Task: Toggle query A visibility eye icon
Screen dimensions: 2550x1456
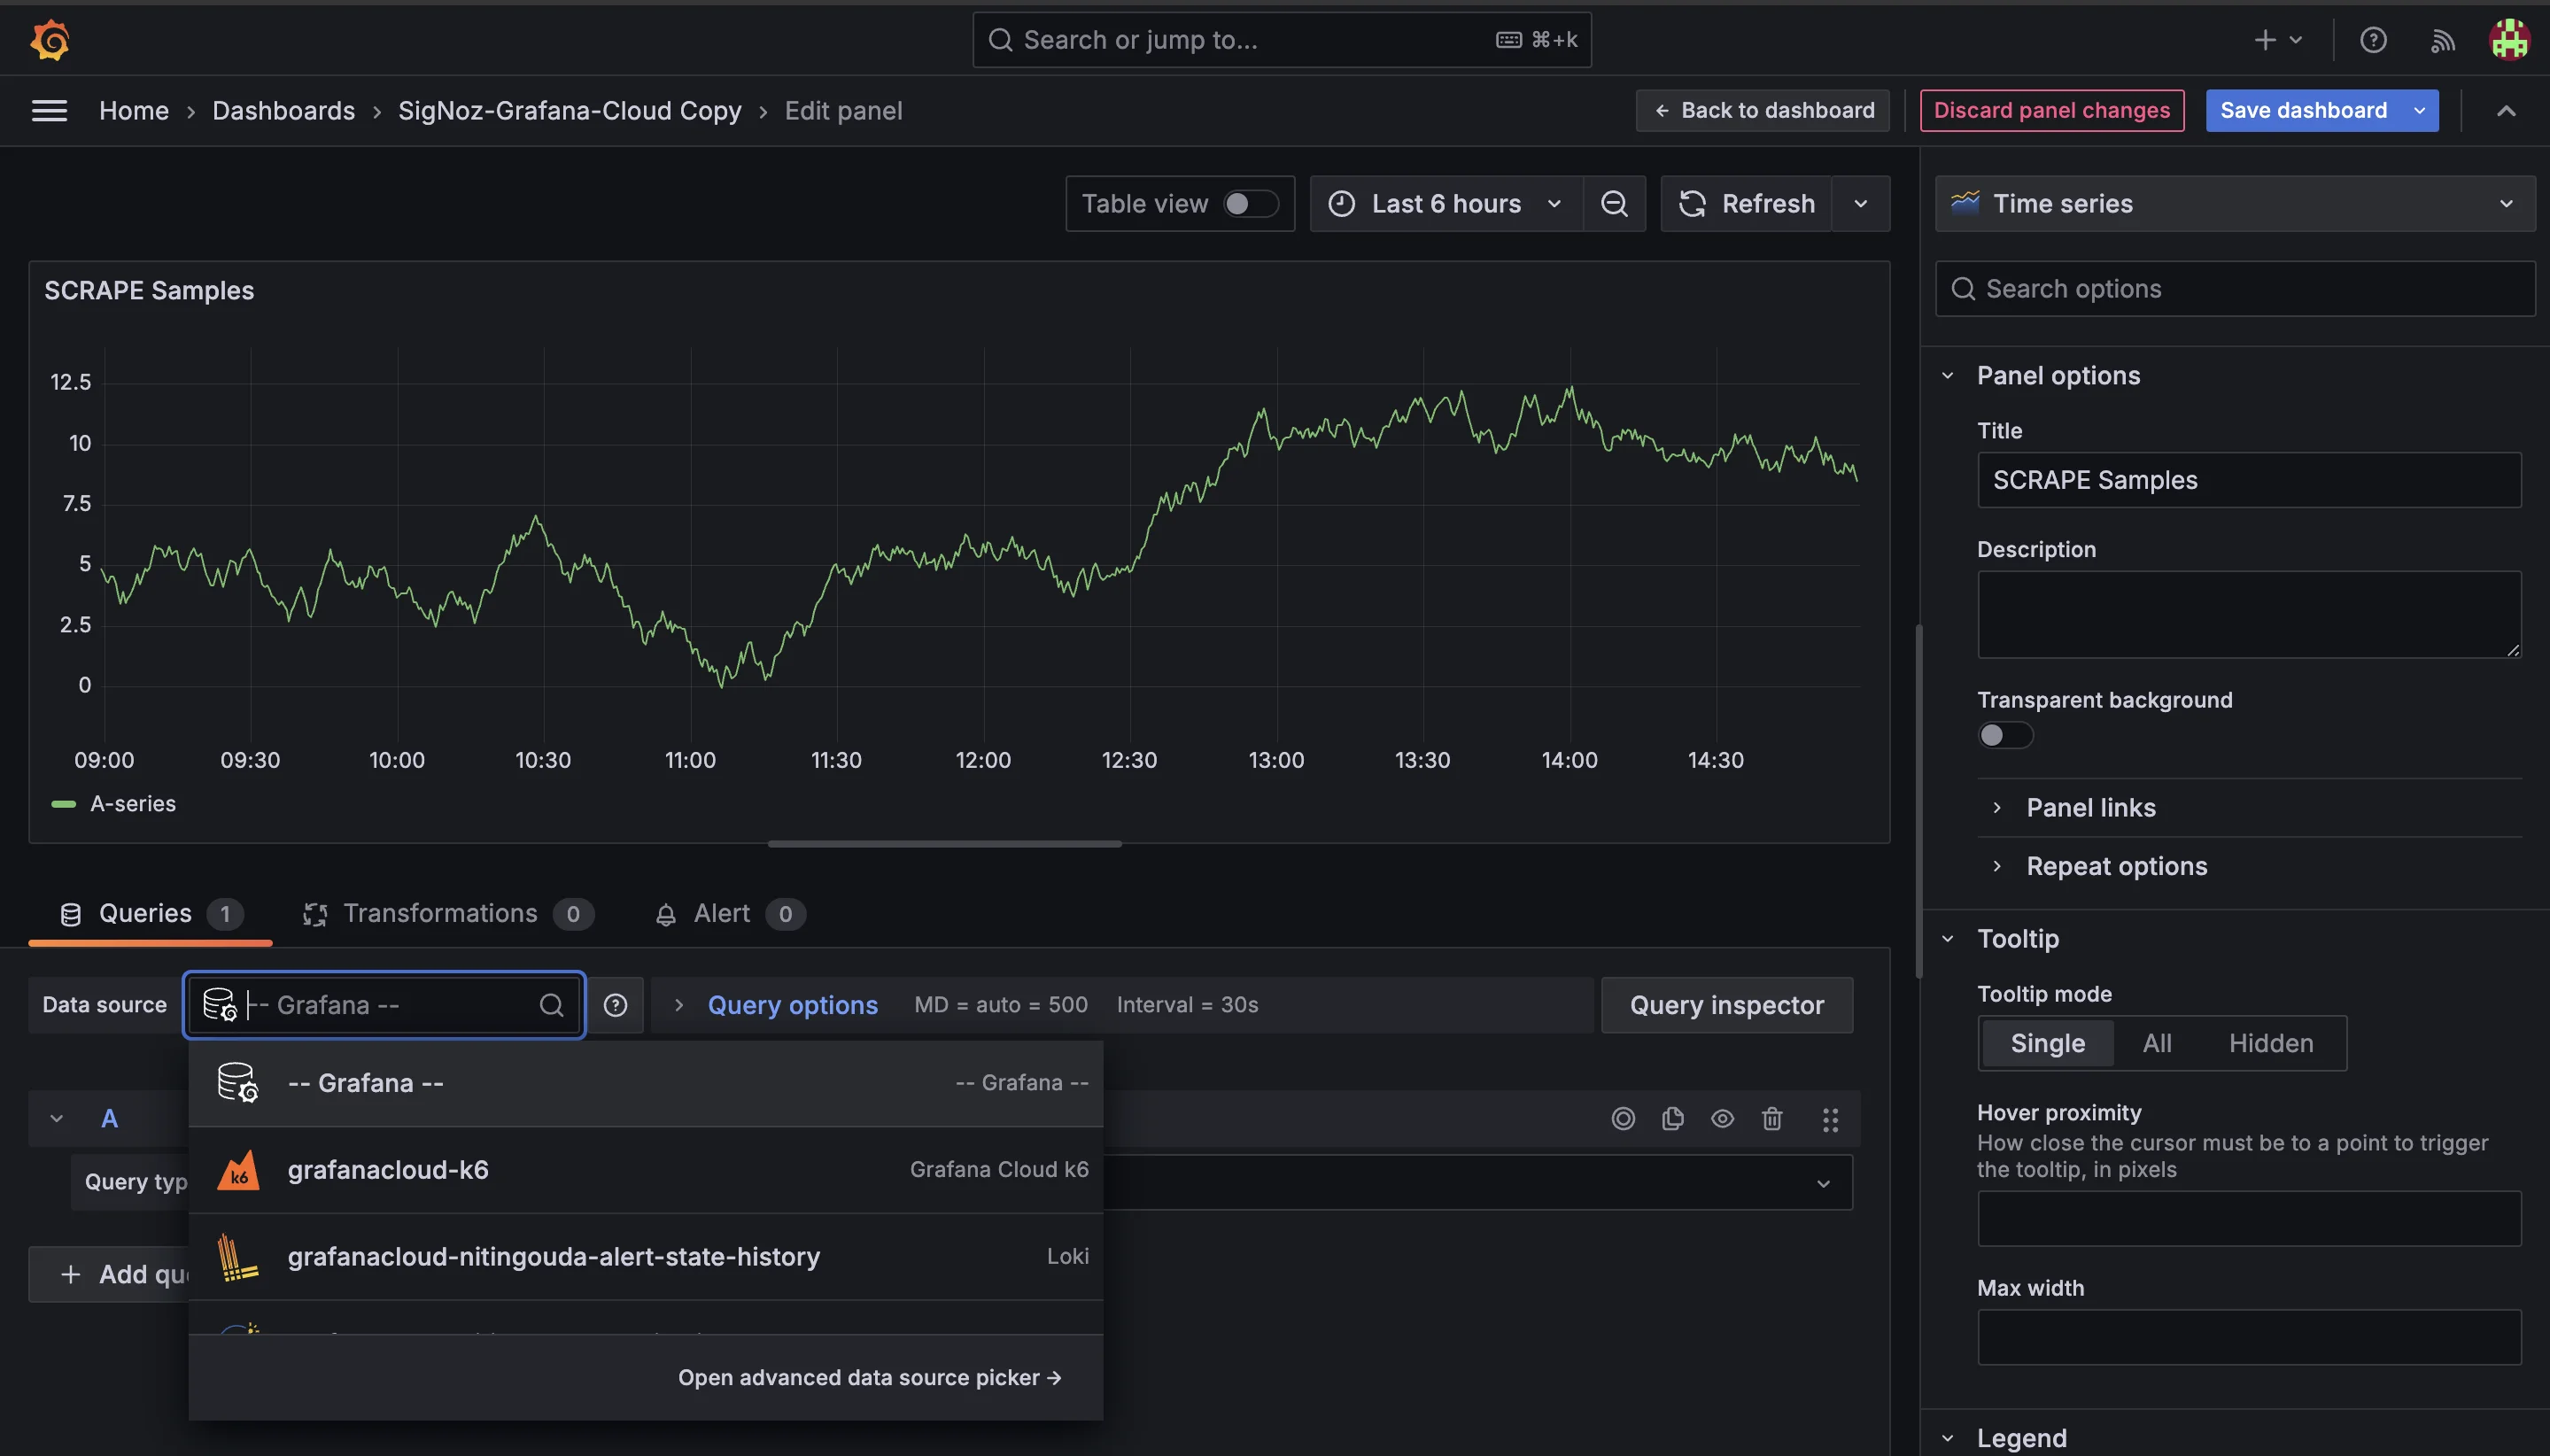Action: click(x=1722, y=1119)
